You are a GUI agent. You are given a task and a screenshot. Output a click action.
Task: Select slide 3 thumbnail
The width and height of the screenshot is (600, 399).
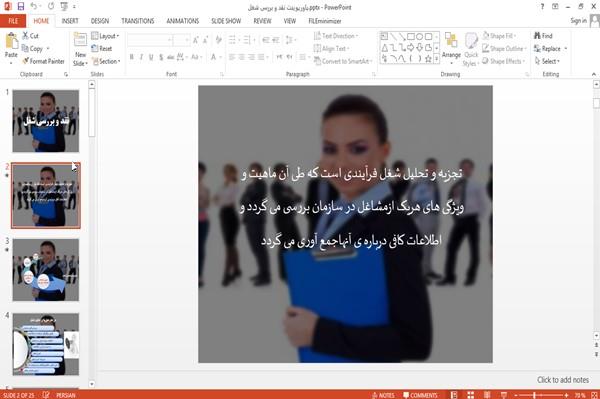coord(46,270)
